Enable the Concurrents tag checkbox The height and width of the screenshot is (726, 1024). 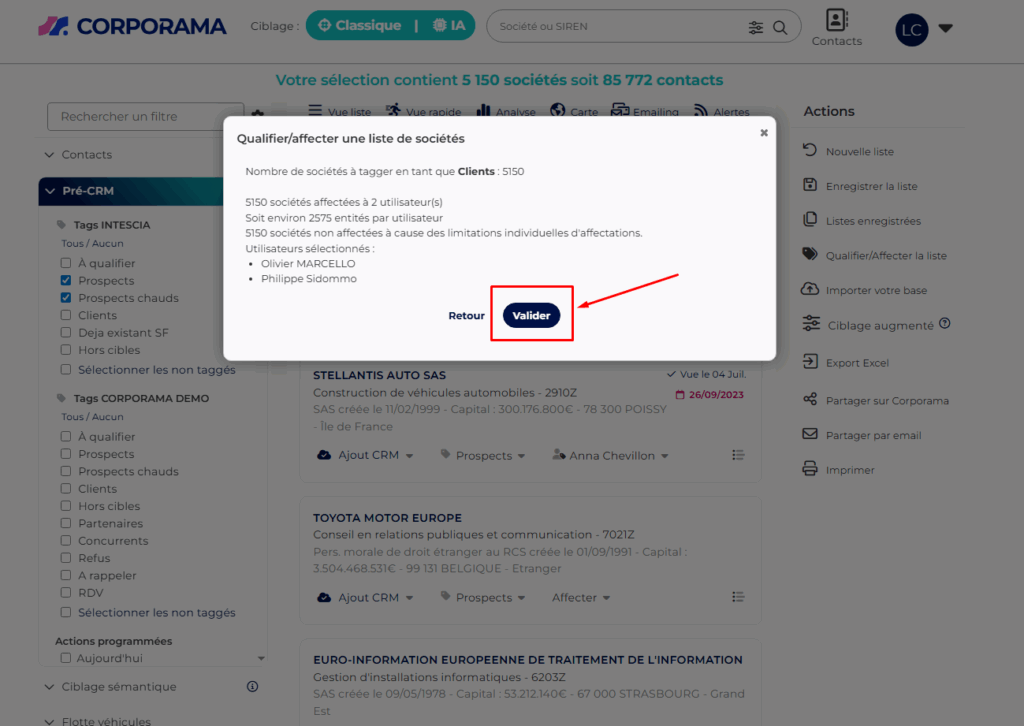pyautogui.click(x=66, y=541)
